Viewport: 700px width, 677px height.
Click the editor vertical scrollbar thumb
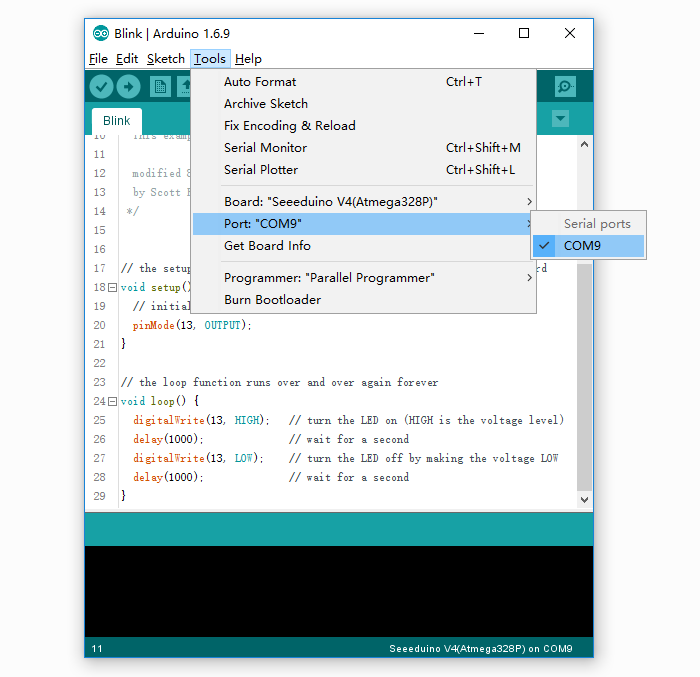point(584,377)
